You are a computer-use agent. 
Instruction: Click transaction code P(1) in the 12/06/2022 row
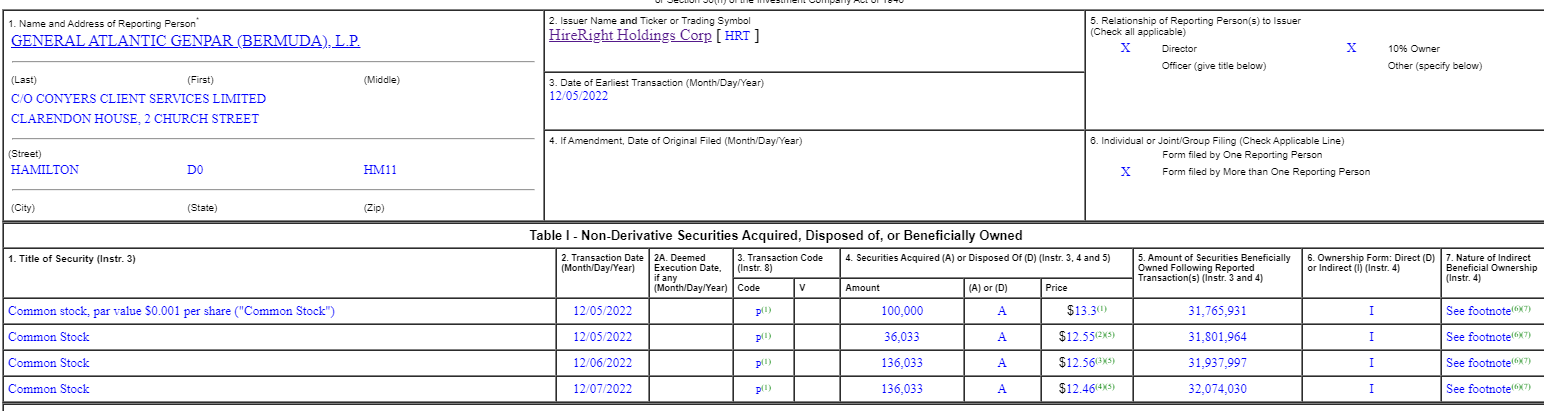[763, 363]
